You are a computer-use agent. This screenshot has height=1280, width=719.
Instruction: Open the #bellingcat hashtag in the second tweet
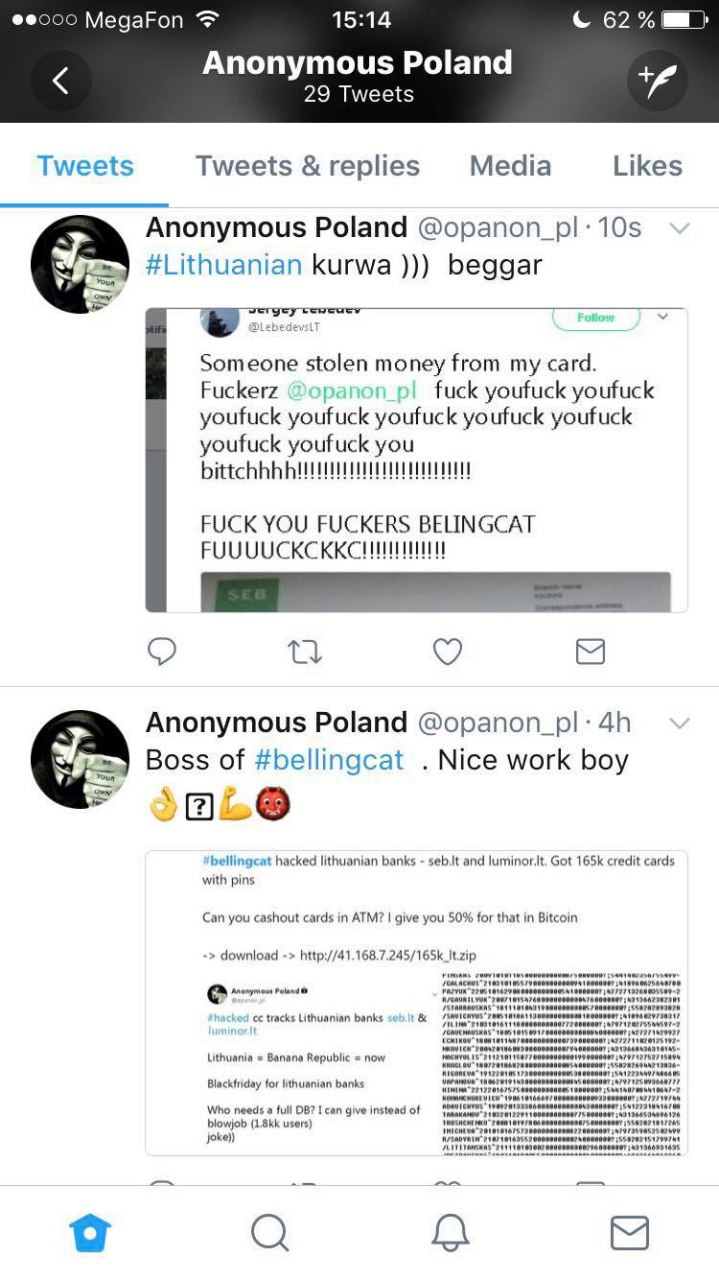click(x=329, y=760)
